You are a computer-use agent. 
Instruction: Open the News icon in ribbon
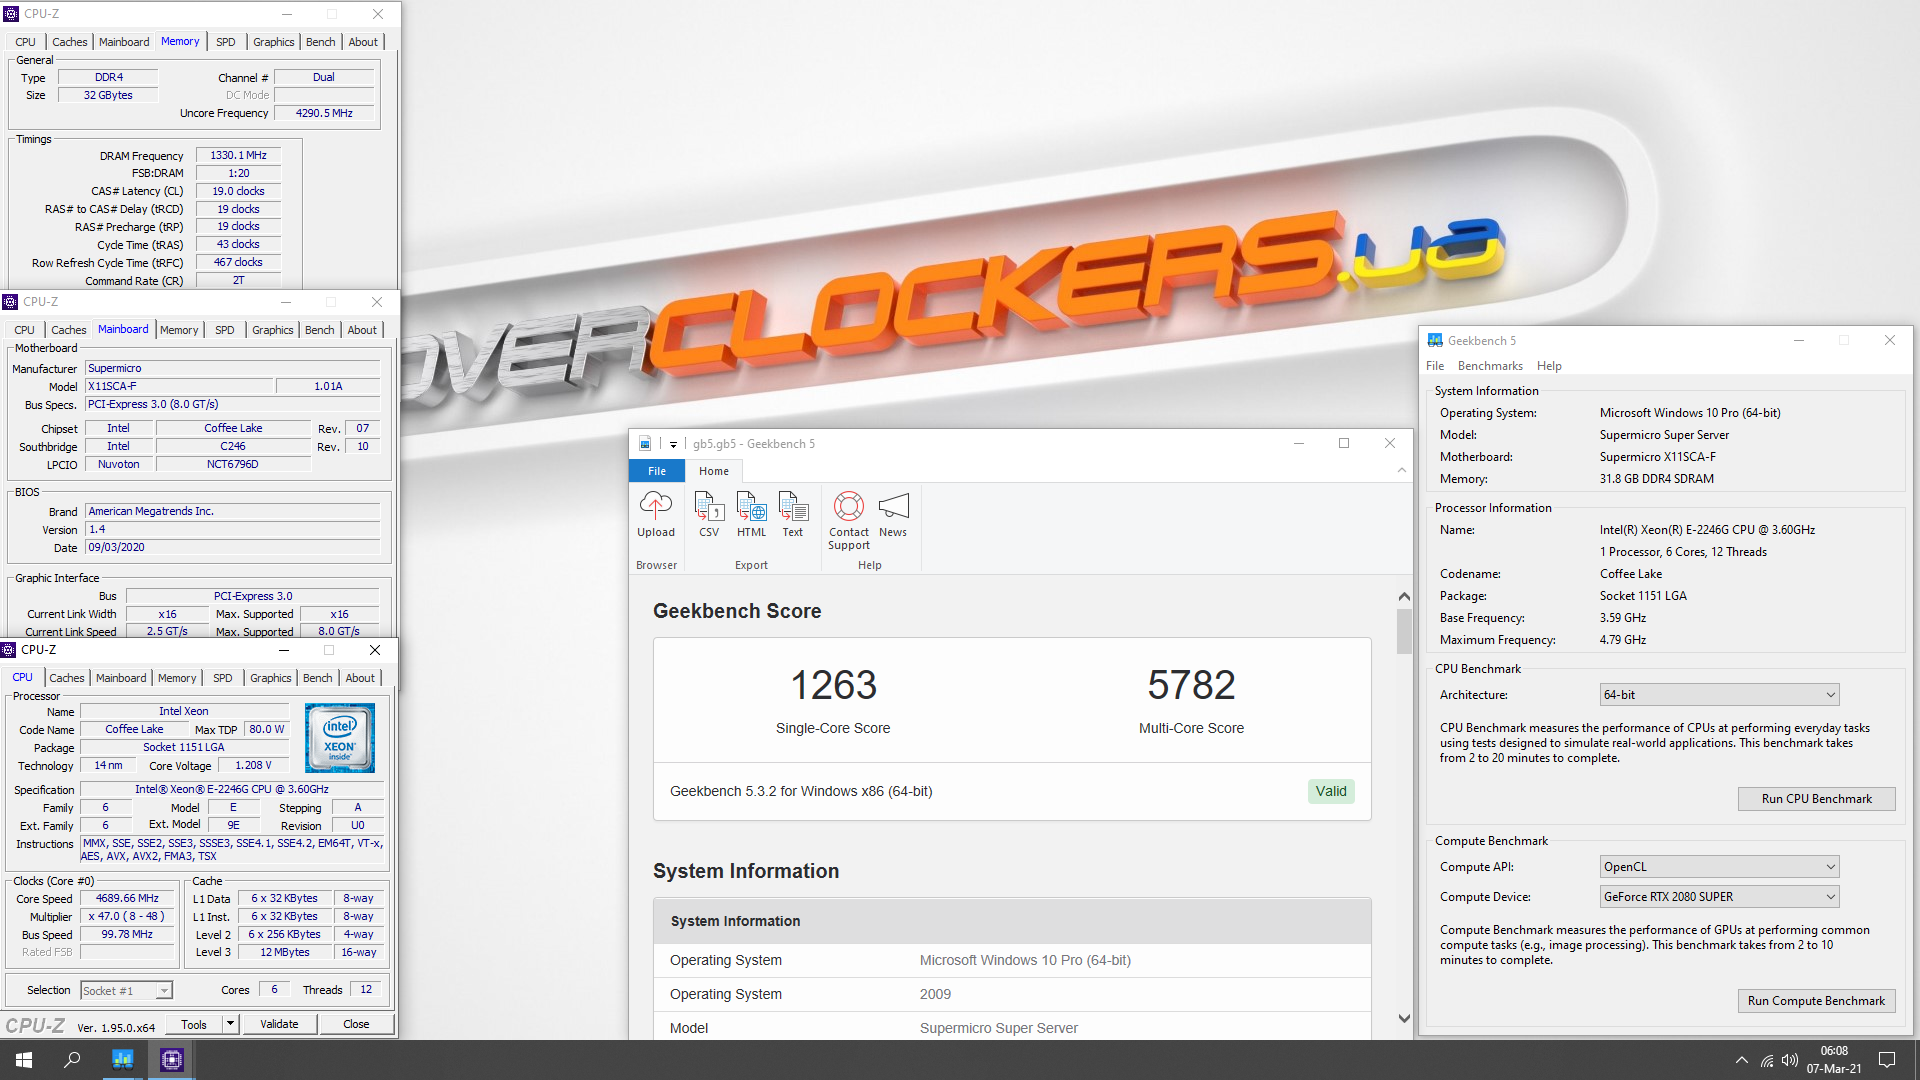[x=893, y=514]
